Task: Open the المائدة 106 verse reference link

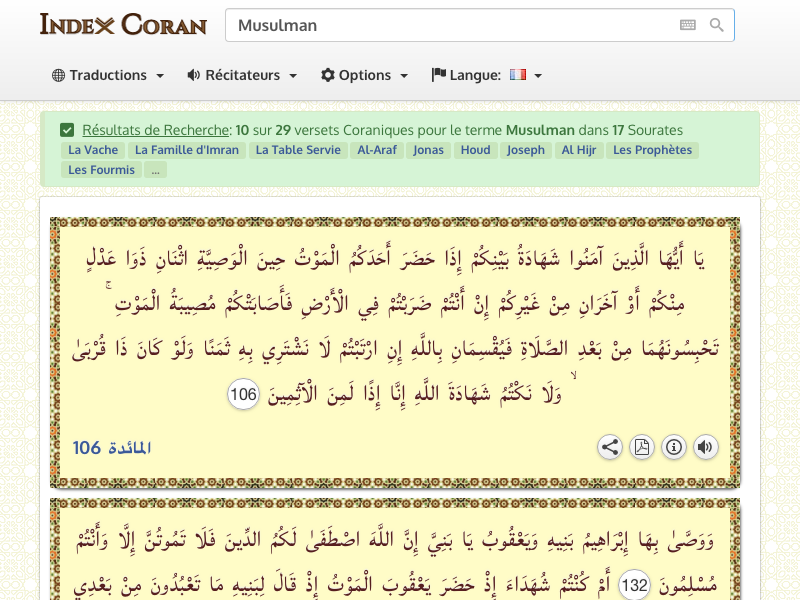Action: point(112,448)
